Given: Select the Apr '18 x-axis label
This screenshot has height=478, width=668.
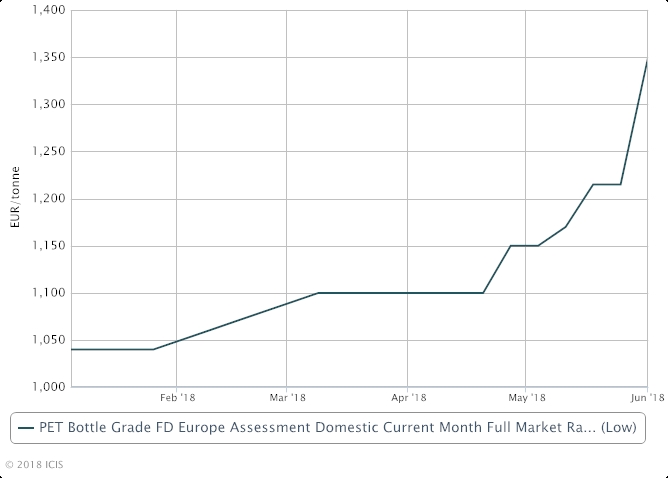Looking at the screenshot, I should (x=407, y=398).
